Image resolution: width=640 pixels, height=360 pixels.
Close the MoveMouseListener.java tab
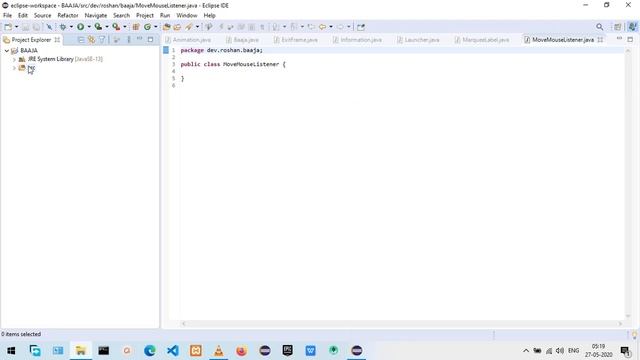point(600,40)
